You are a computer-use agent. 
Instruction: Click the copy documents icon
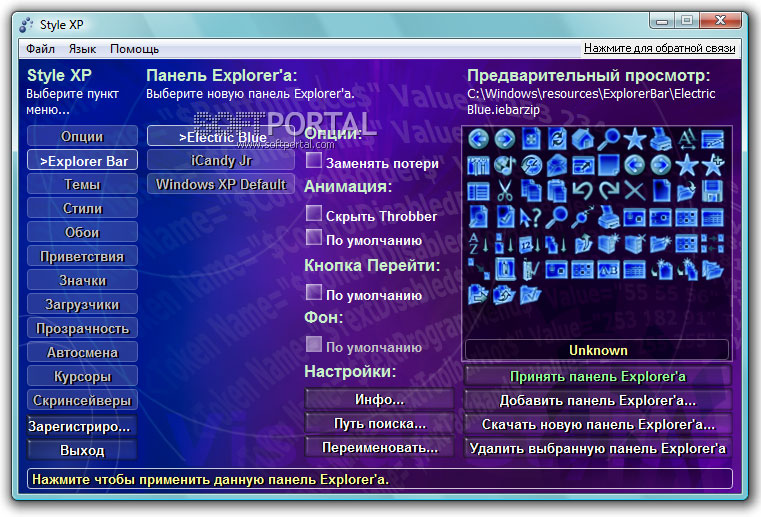(x=531, y=191)
